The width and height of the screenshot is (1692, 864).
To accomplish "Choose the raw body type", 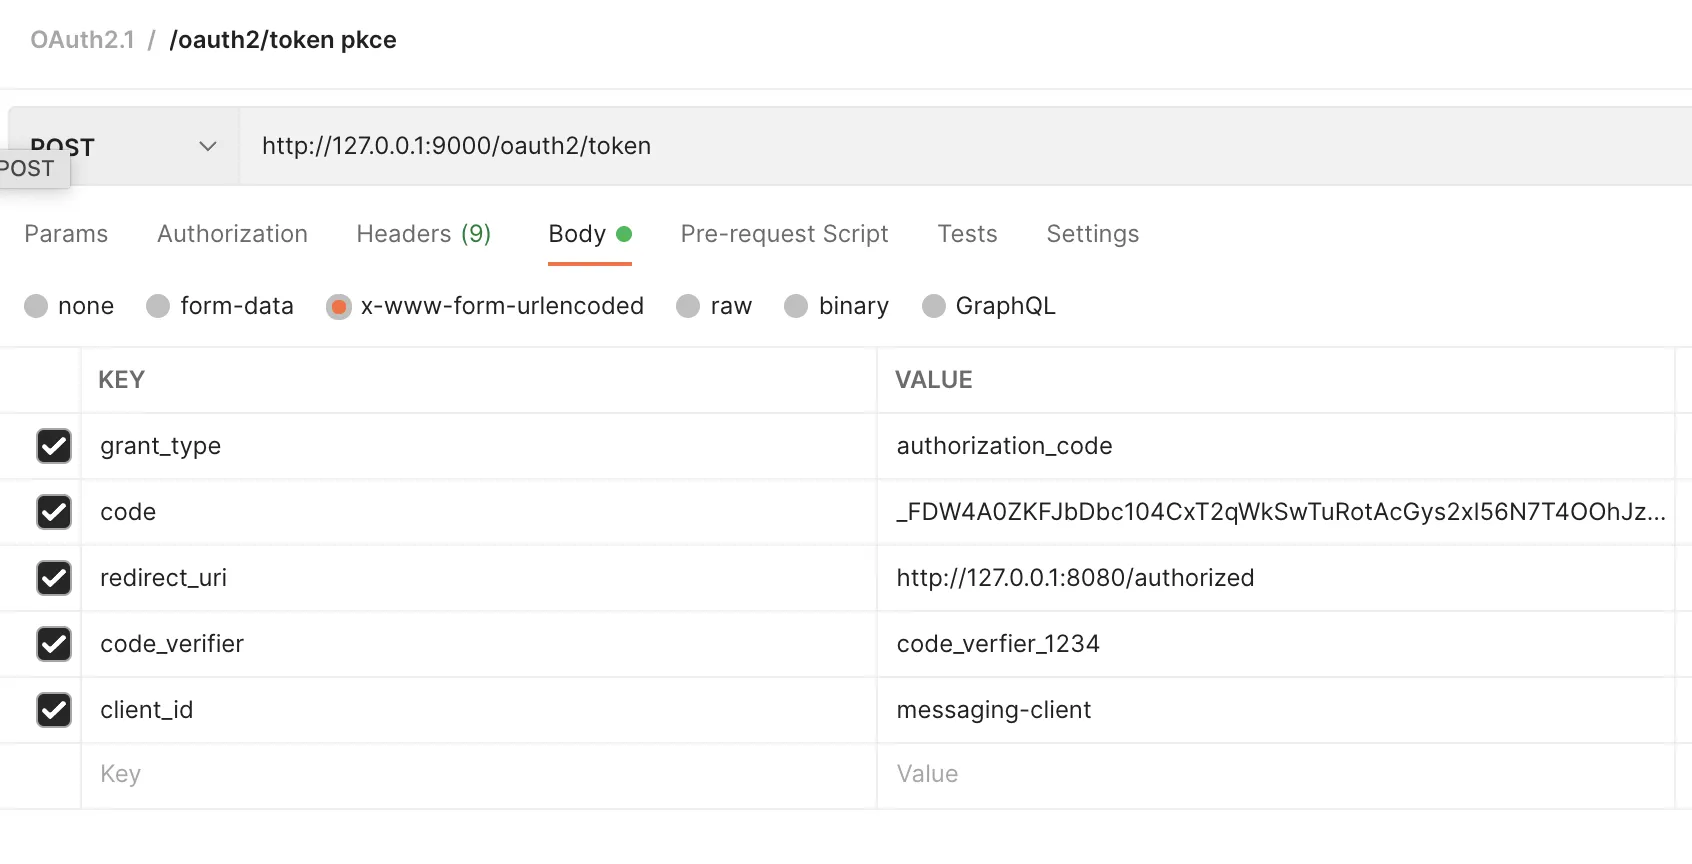I will point(689,306).
